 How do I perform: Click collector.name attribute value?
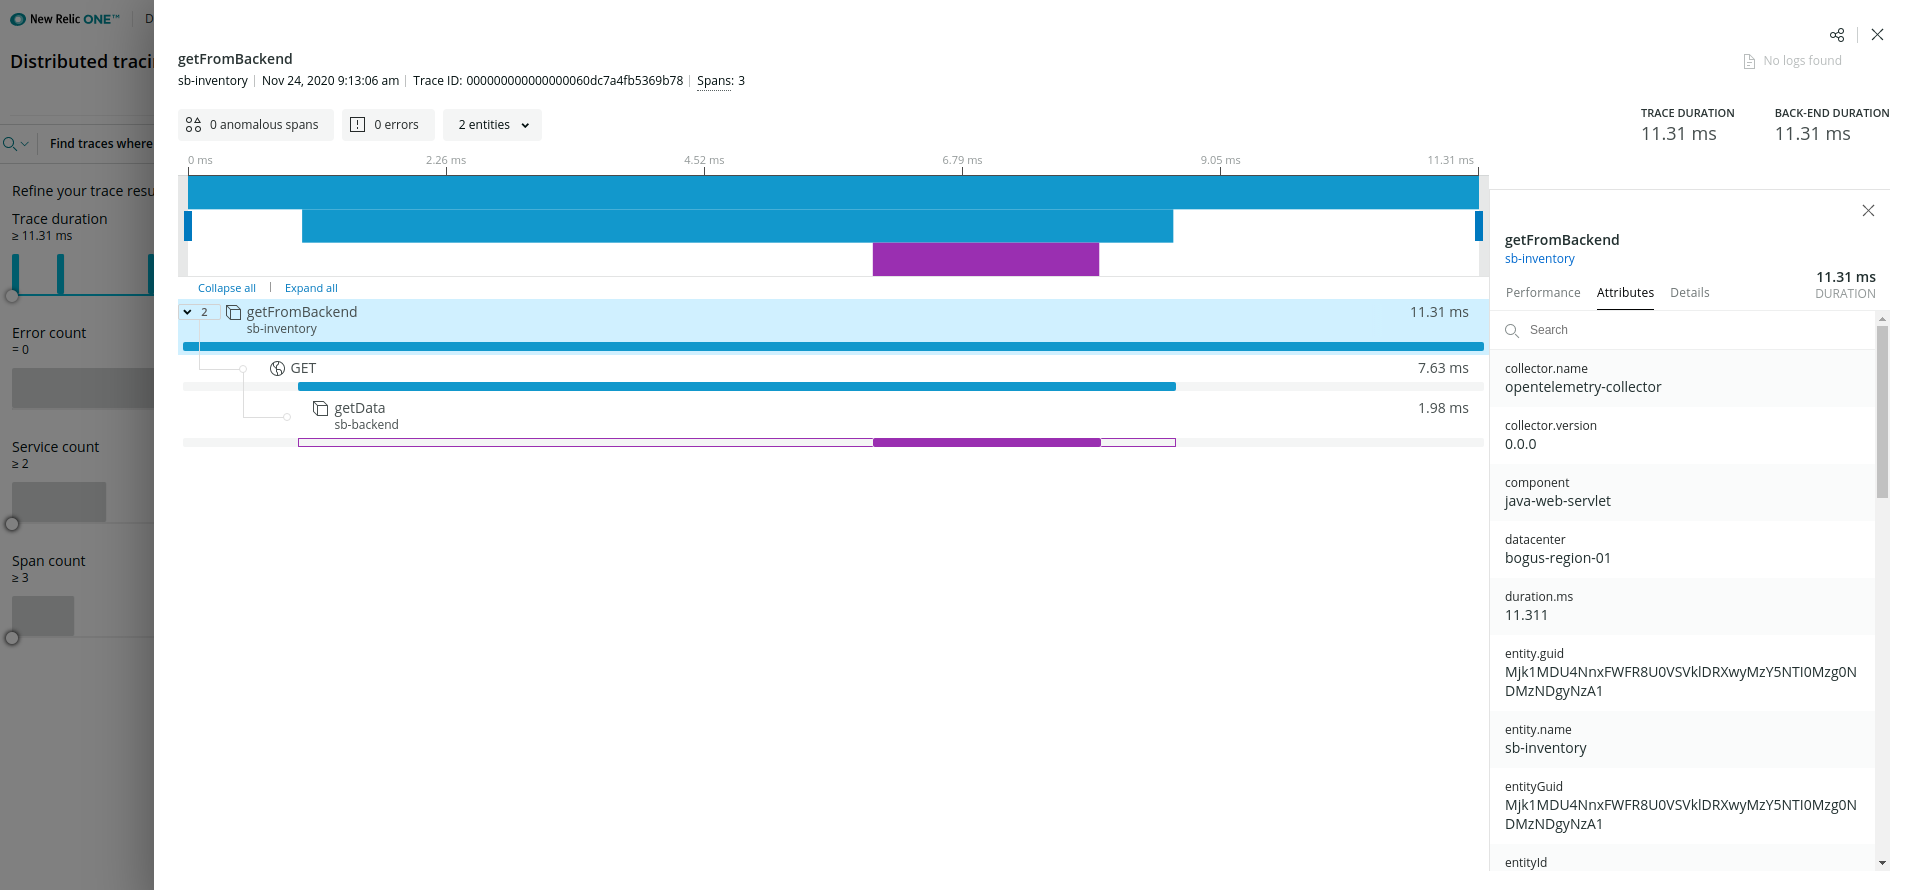coord(1583,387)
